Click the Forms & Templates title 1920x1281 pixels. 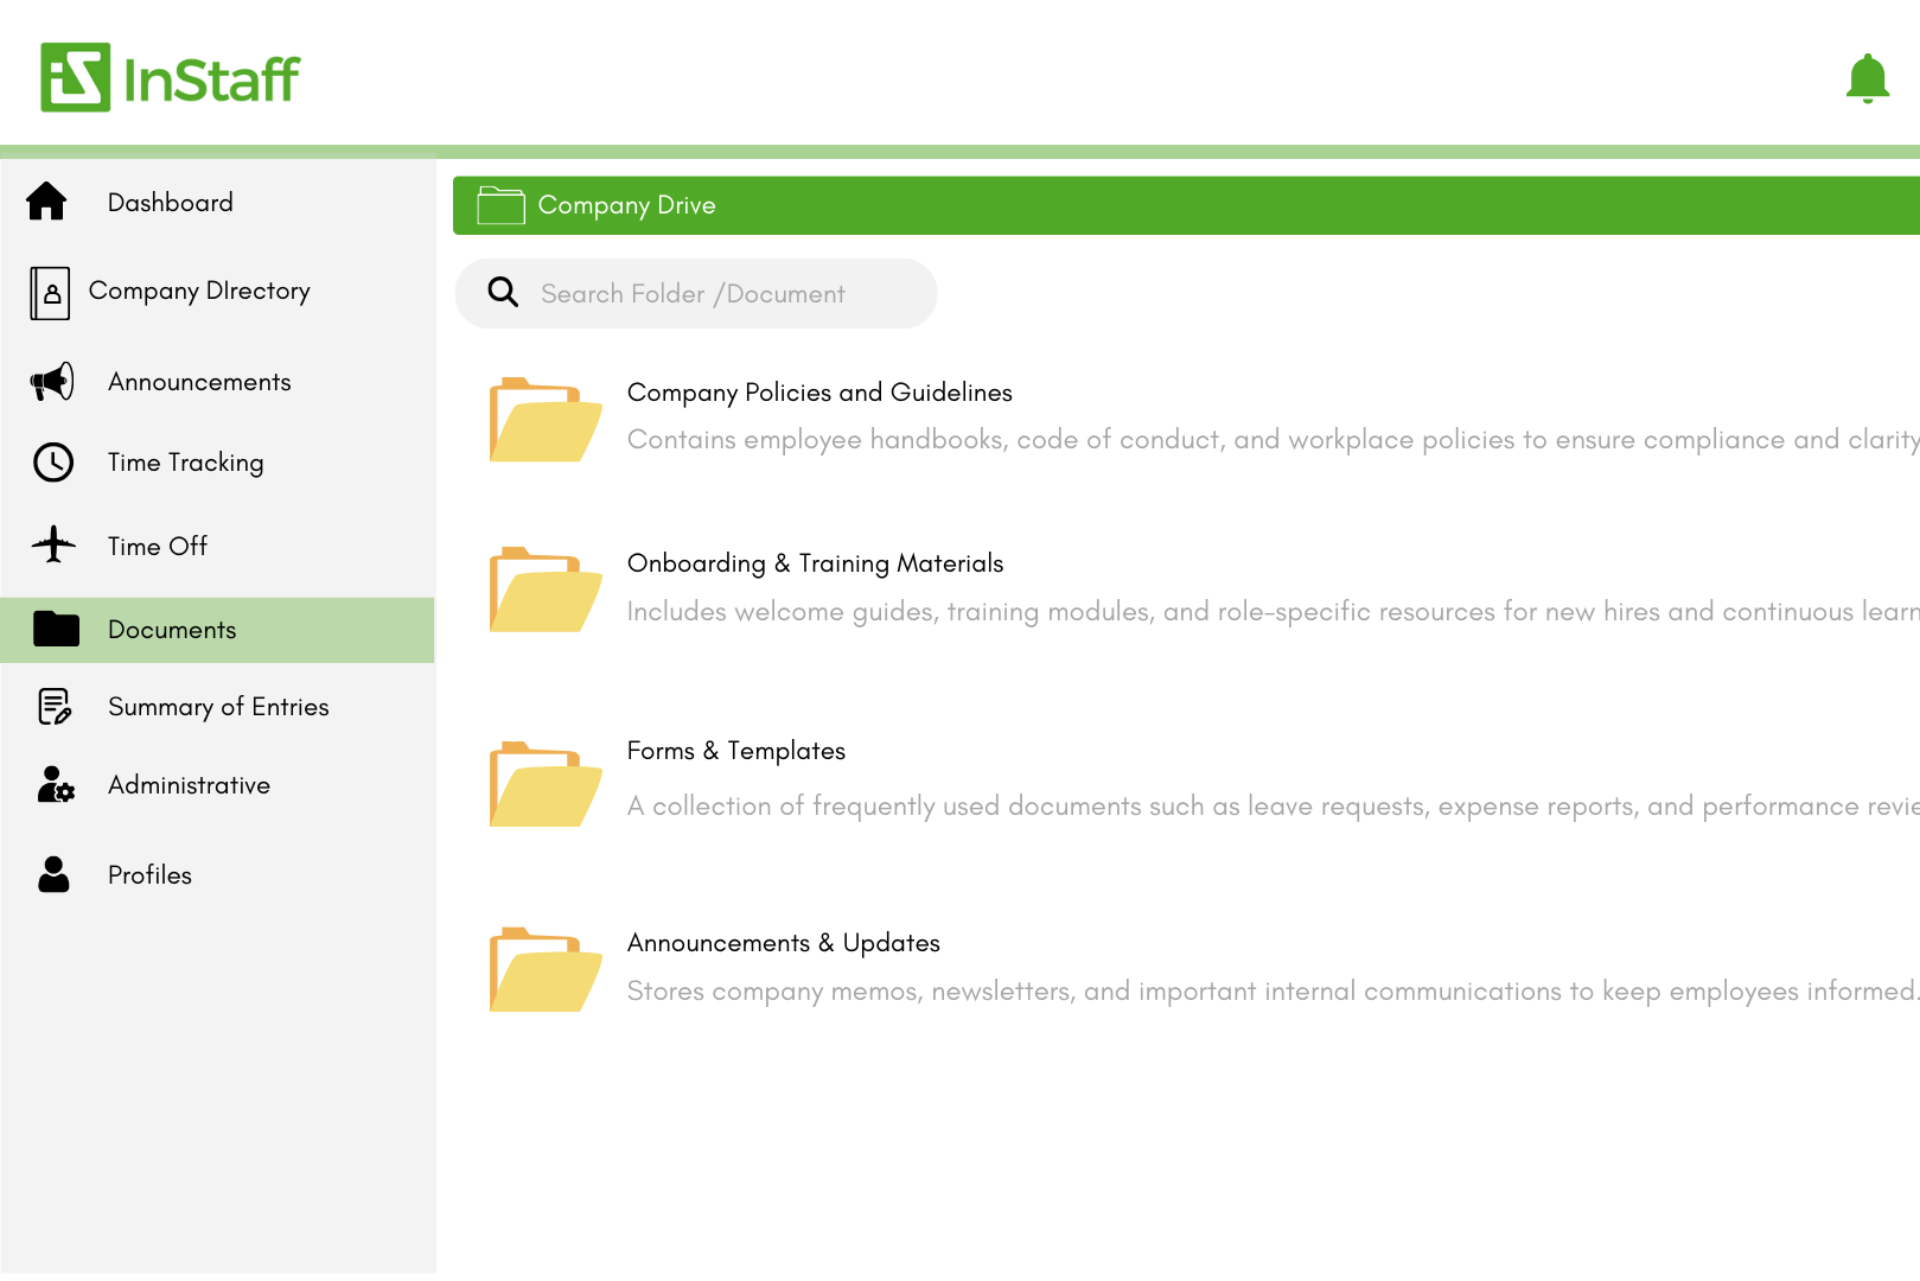[x=736, y=751]
